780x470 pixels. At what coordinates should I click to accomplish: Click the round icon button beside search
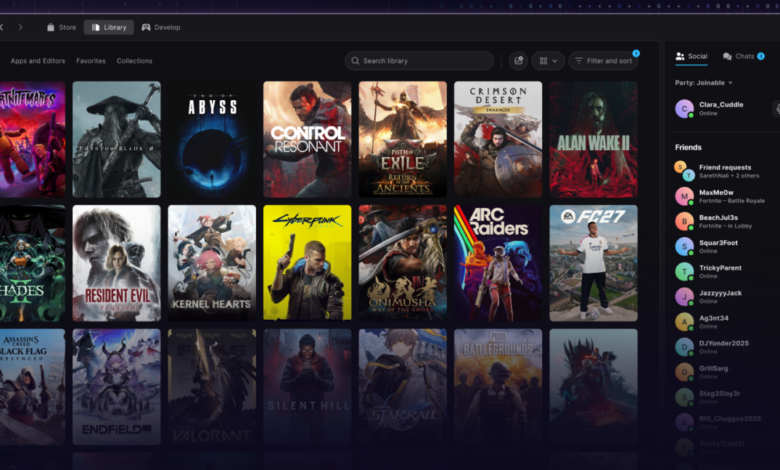tap(518, 61)
